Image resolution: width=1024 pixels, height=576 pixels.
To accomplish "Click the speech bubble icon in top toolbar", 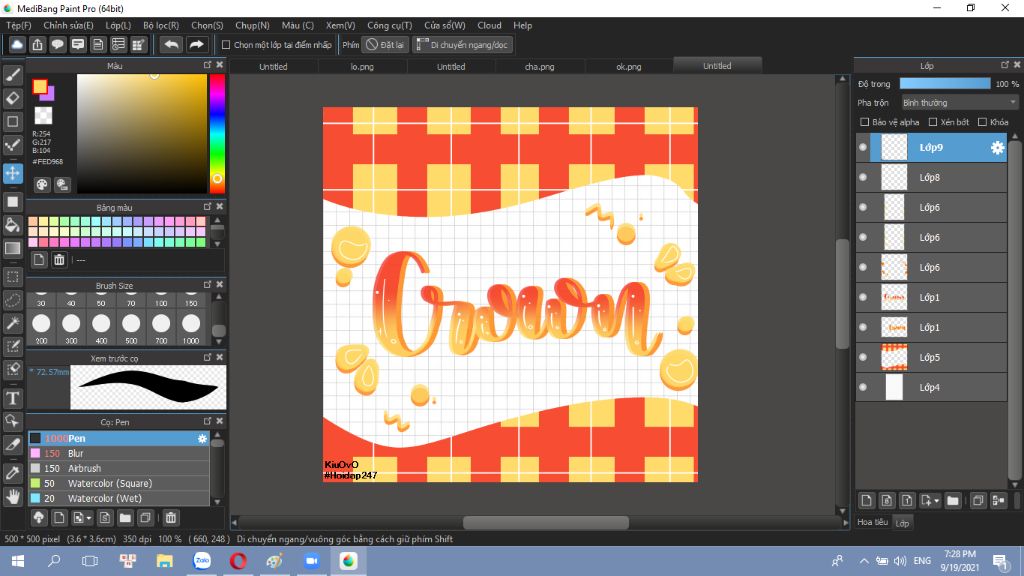I will [x=57, y=44].
